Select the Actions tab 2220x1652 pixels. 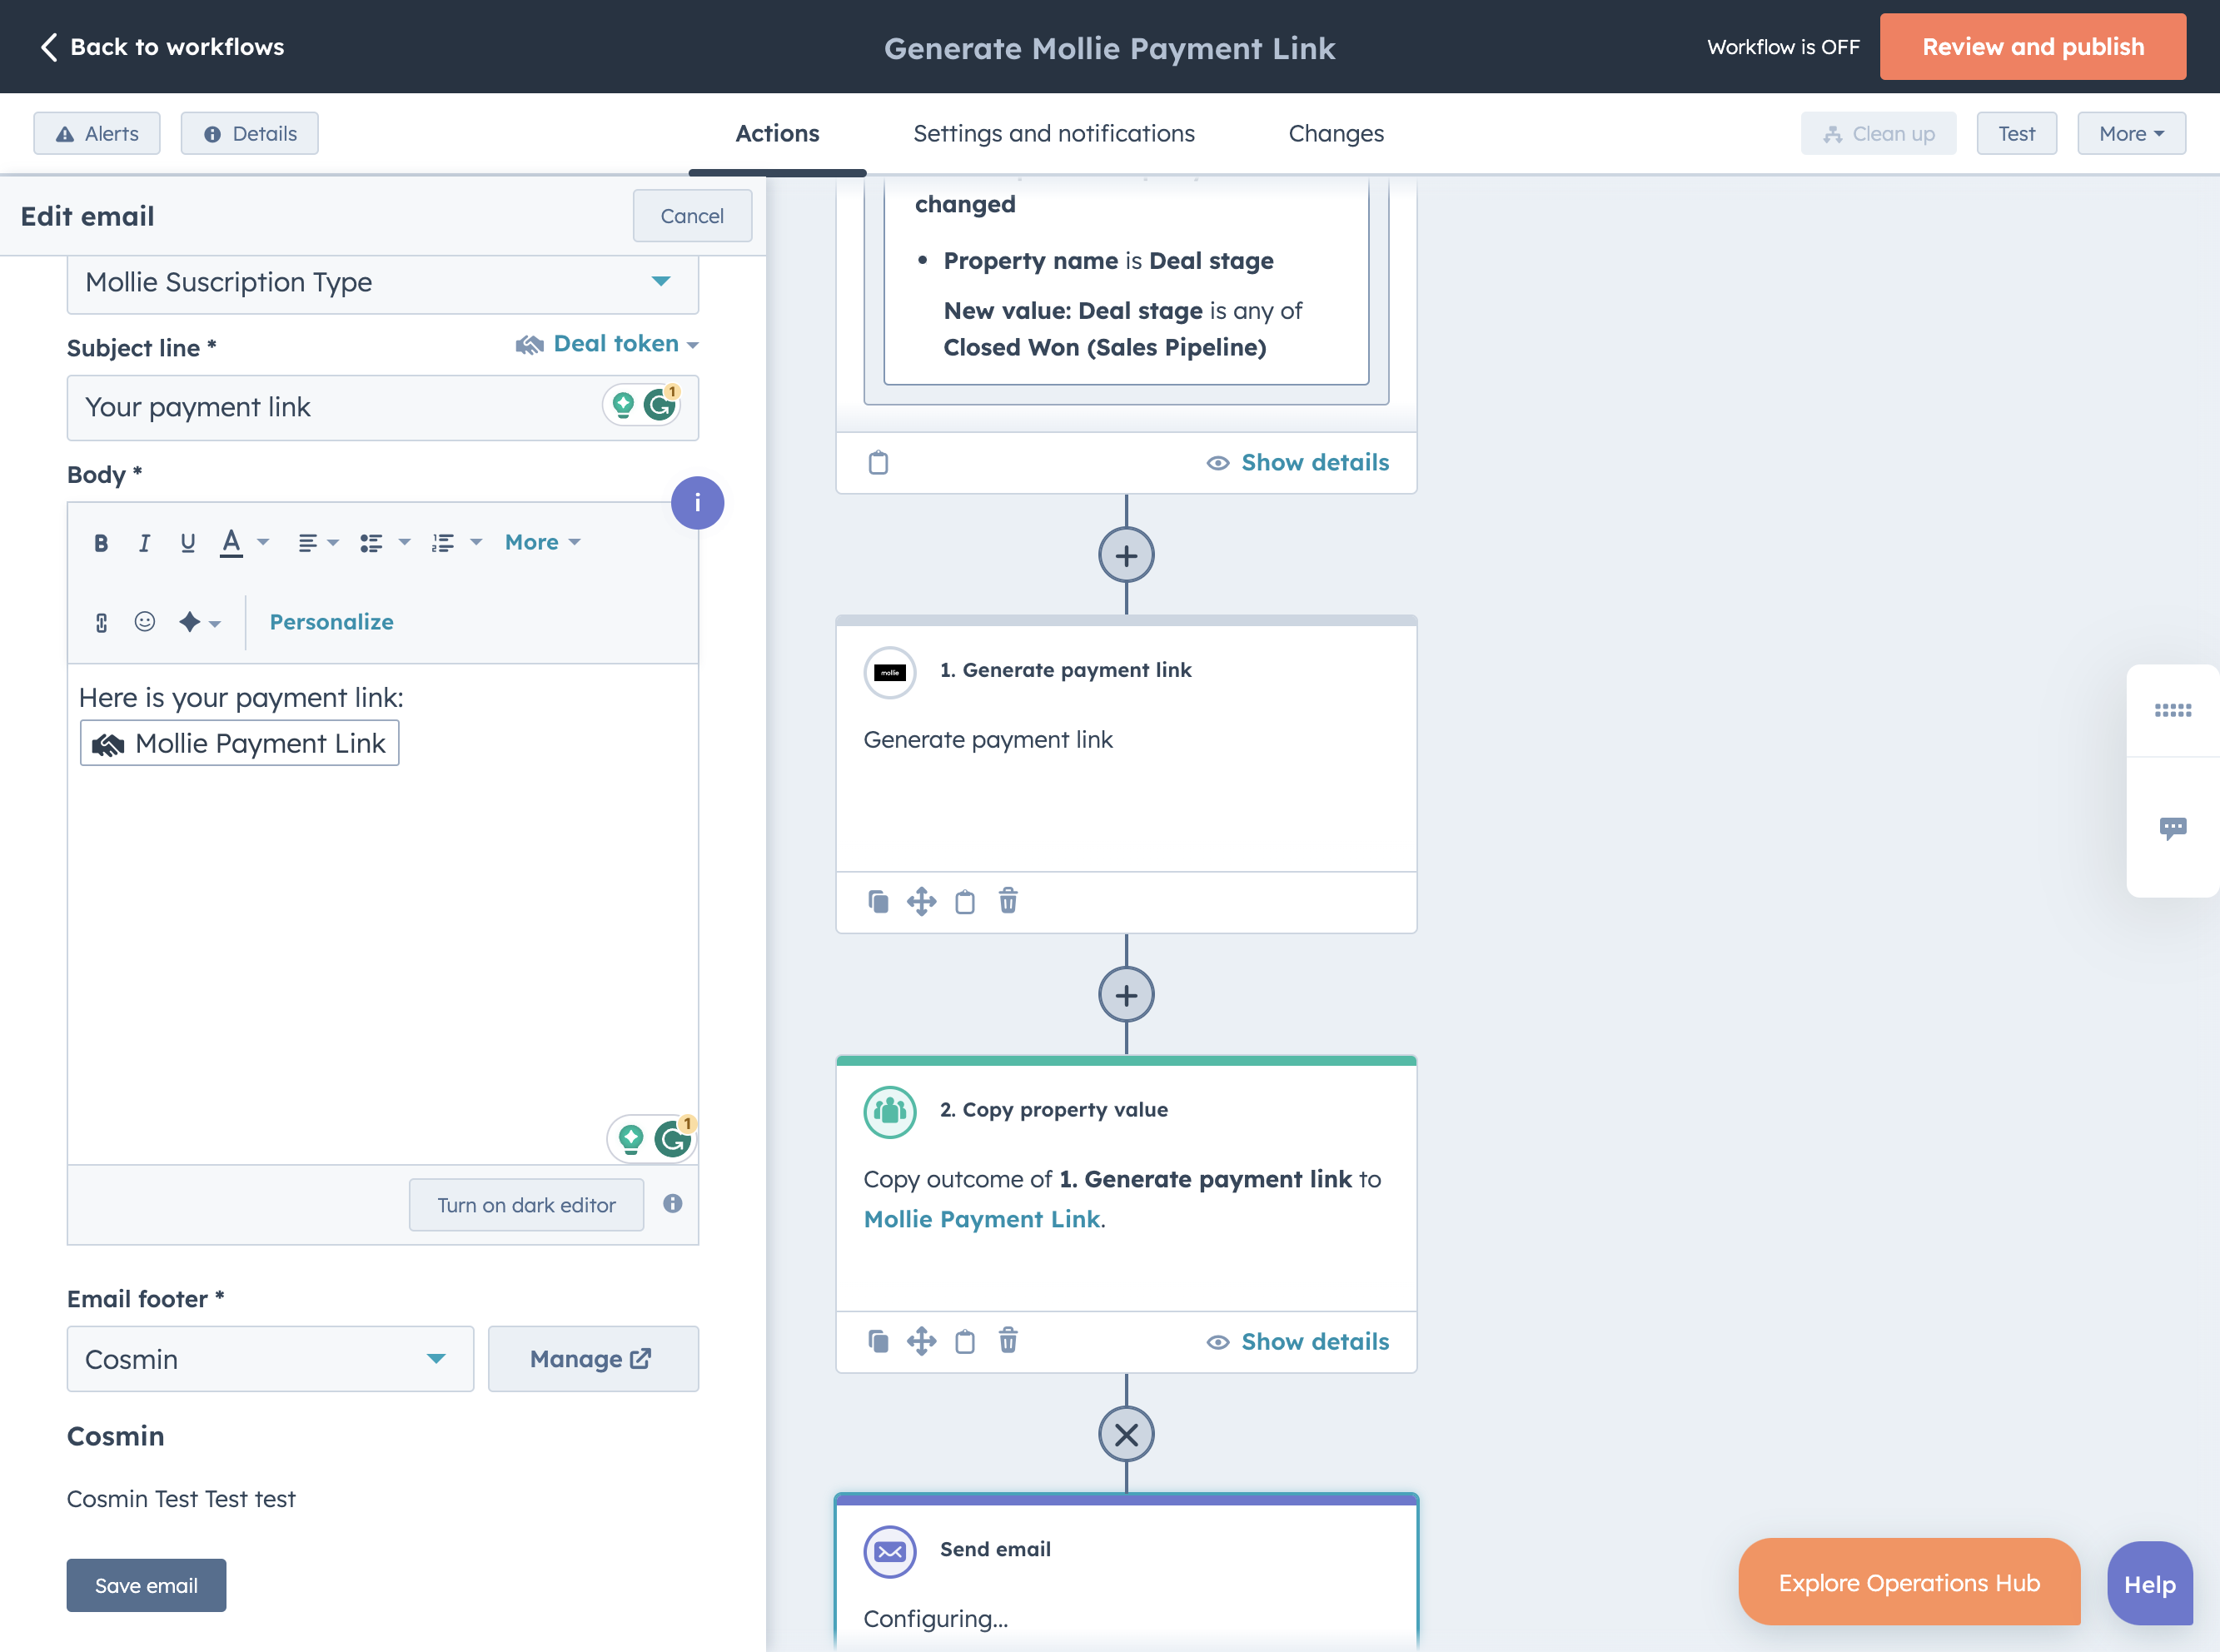(x=777, y=134)
